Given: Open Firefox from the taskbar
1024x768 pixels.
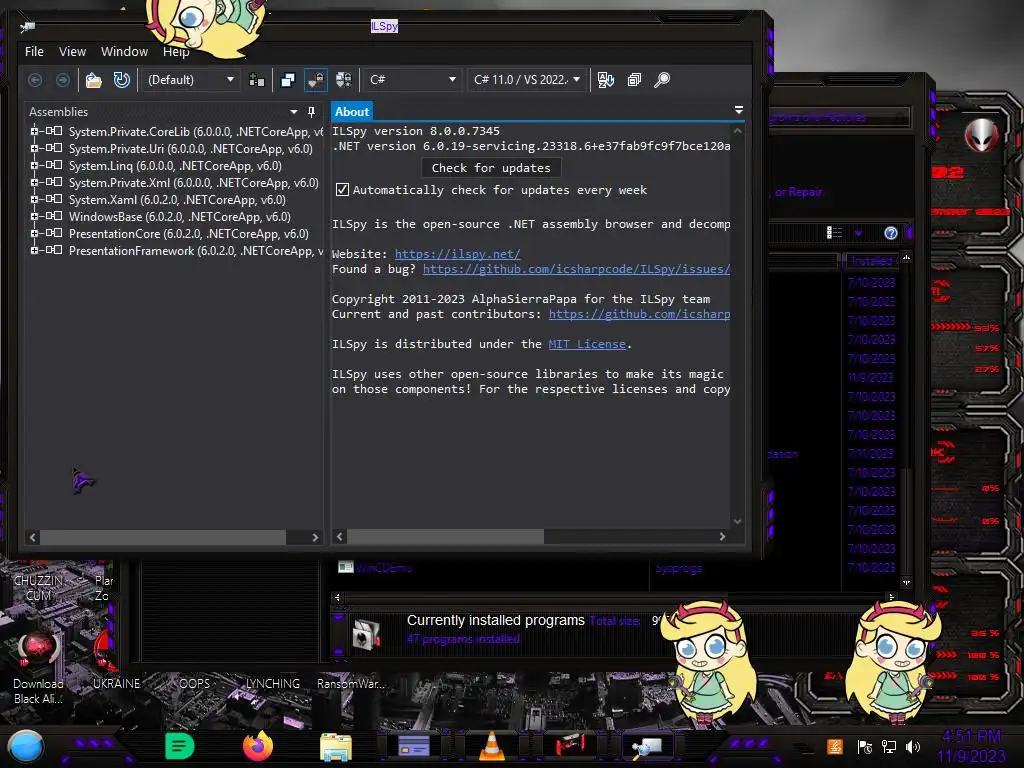Looking at the screenshot, I should click(x=257, y=746).
